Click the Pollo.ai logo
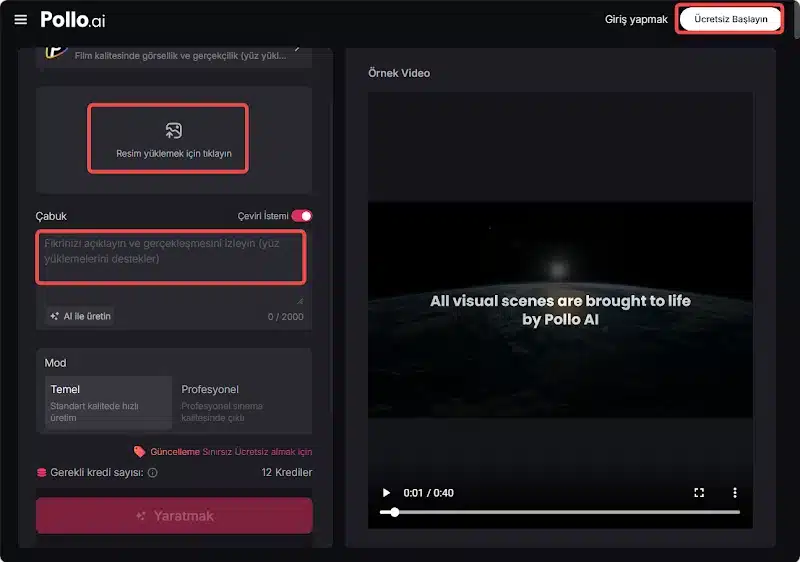 tap(72, 20)
